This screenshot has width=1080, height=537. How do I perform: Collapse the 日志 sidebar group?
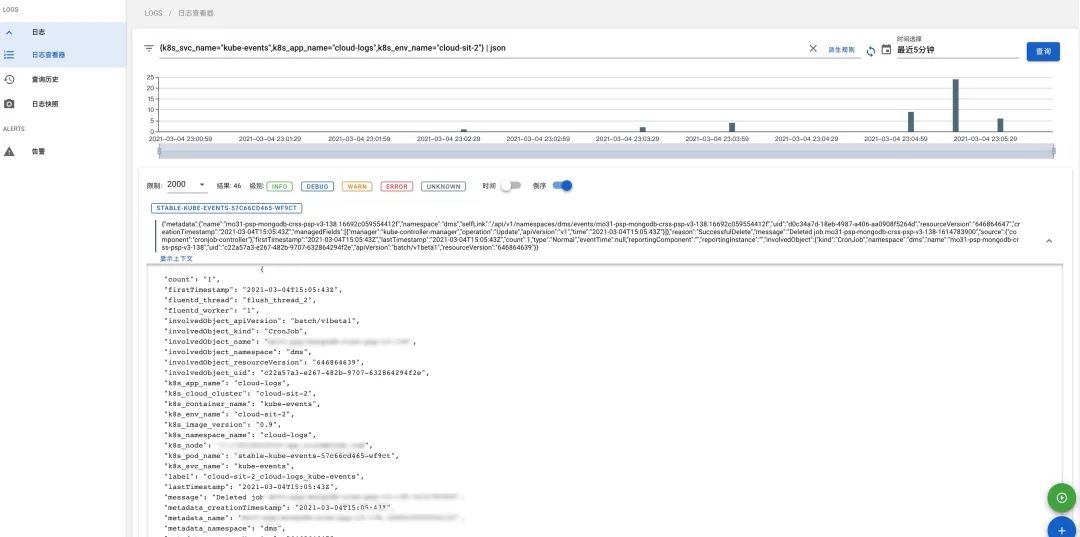[x=9, y=32]
